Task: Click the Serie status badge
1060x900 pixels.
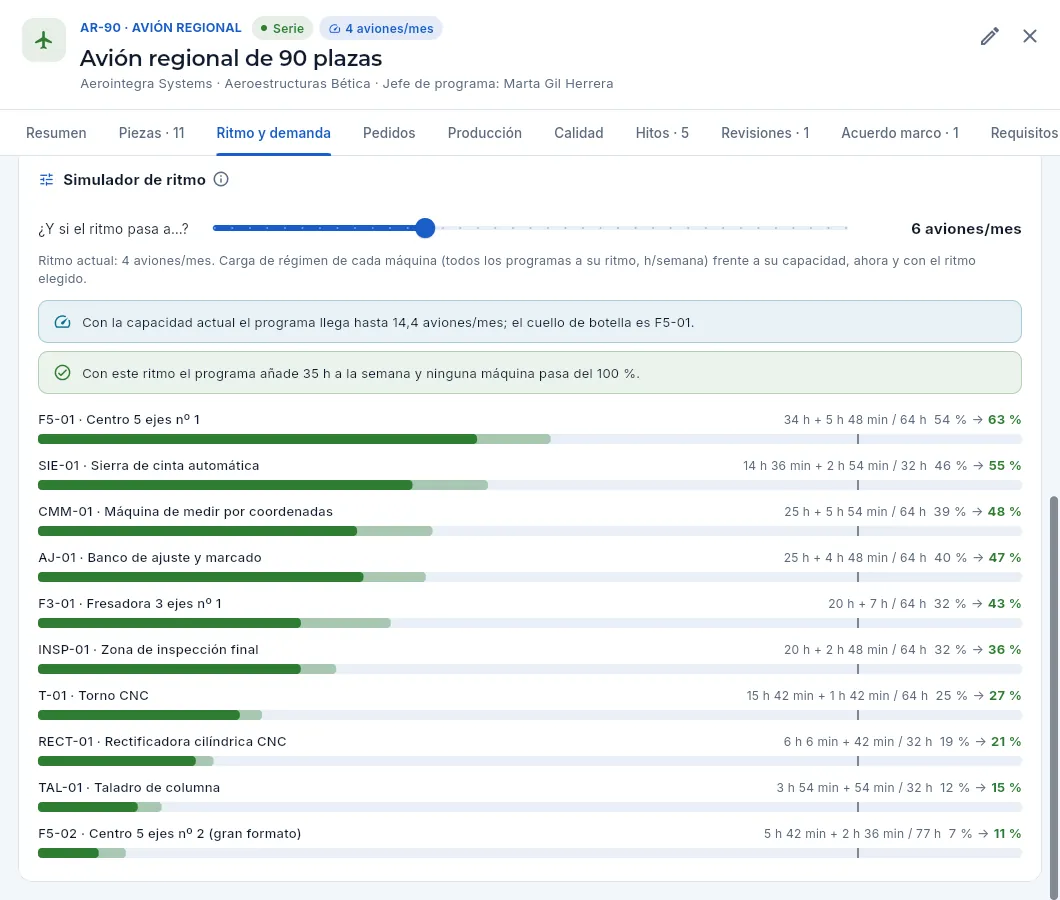Action: tap(283, 28)
